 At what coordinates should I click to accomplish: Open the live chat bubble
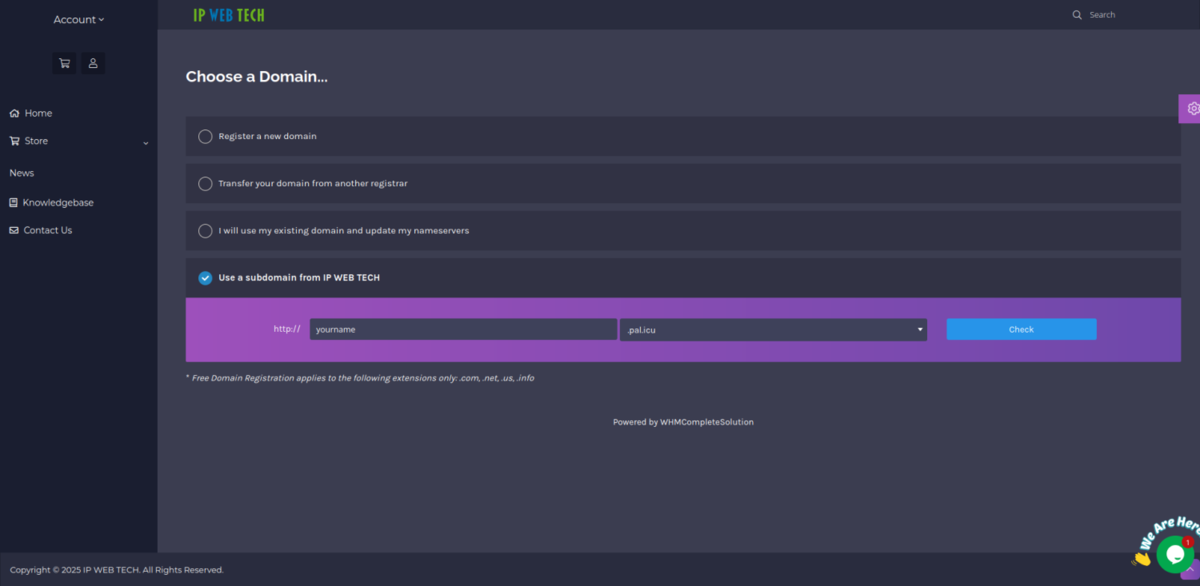point(1174,553)
